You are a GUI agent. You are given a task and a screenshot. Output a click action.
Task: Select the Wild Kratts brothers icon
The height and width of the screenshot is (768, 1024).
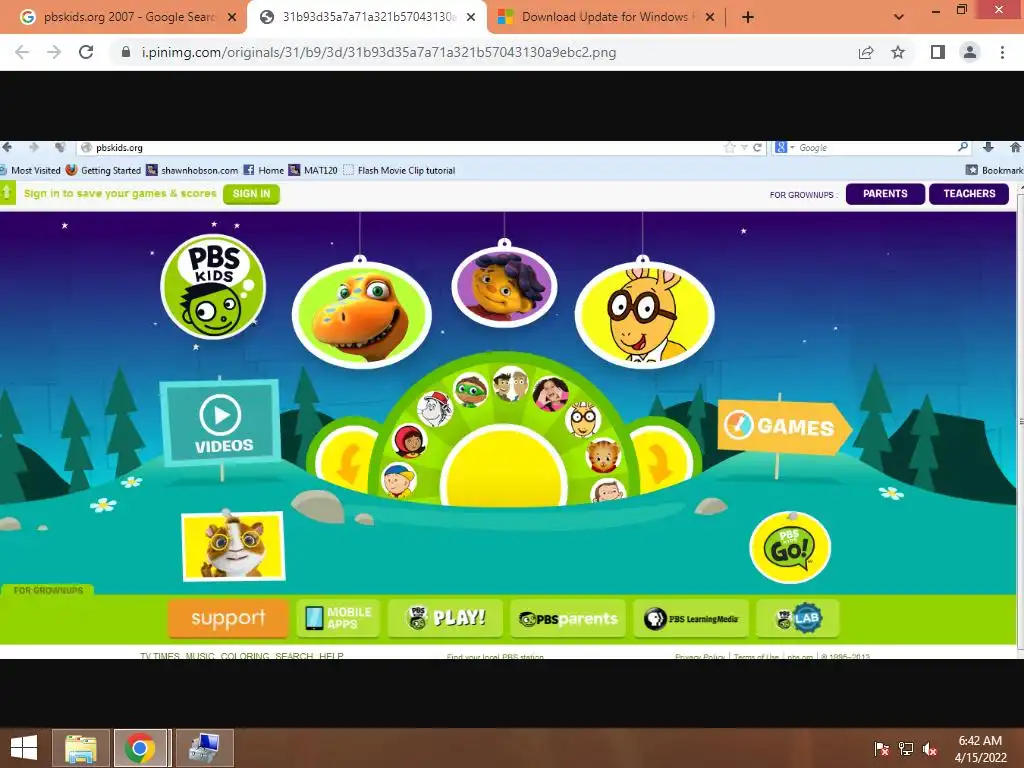511,384
